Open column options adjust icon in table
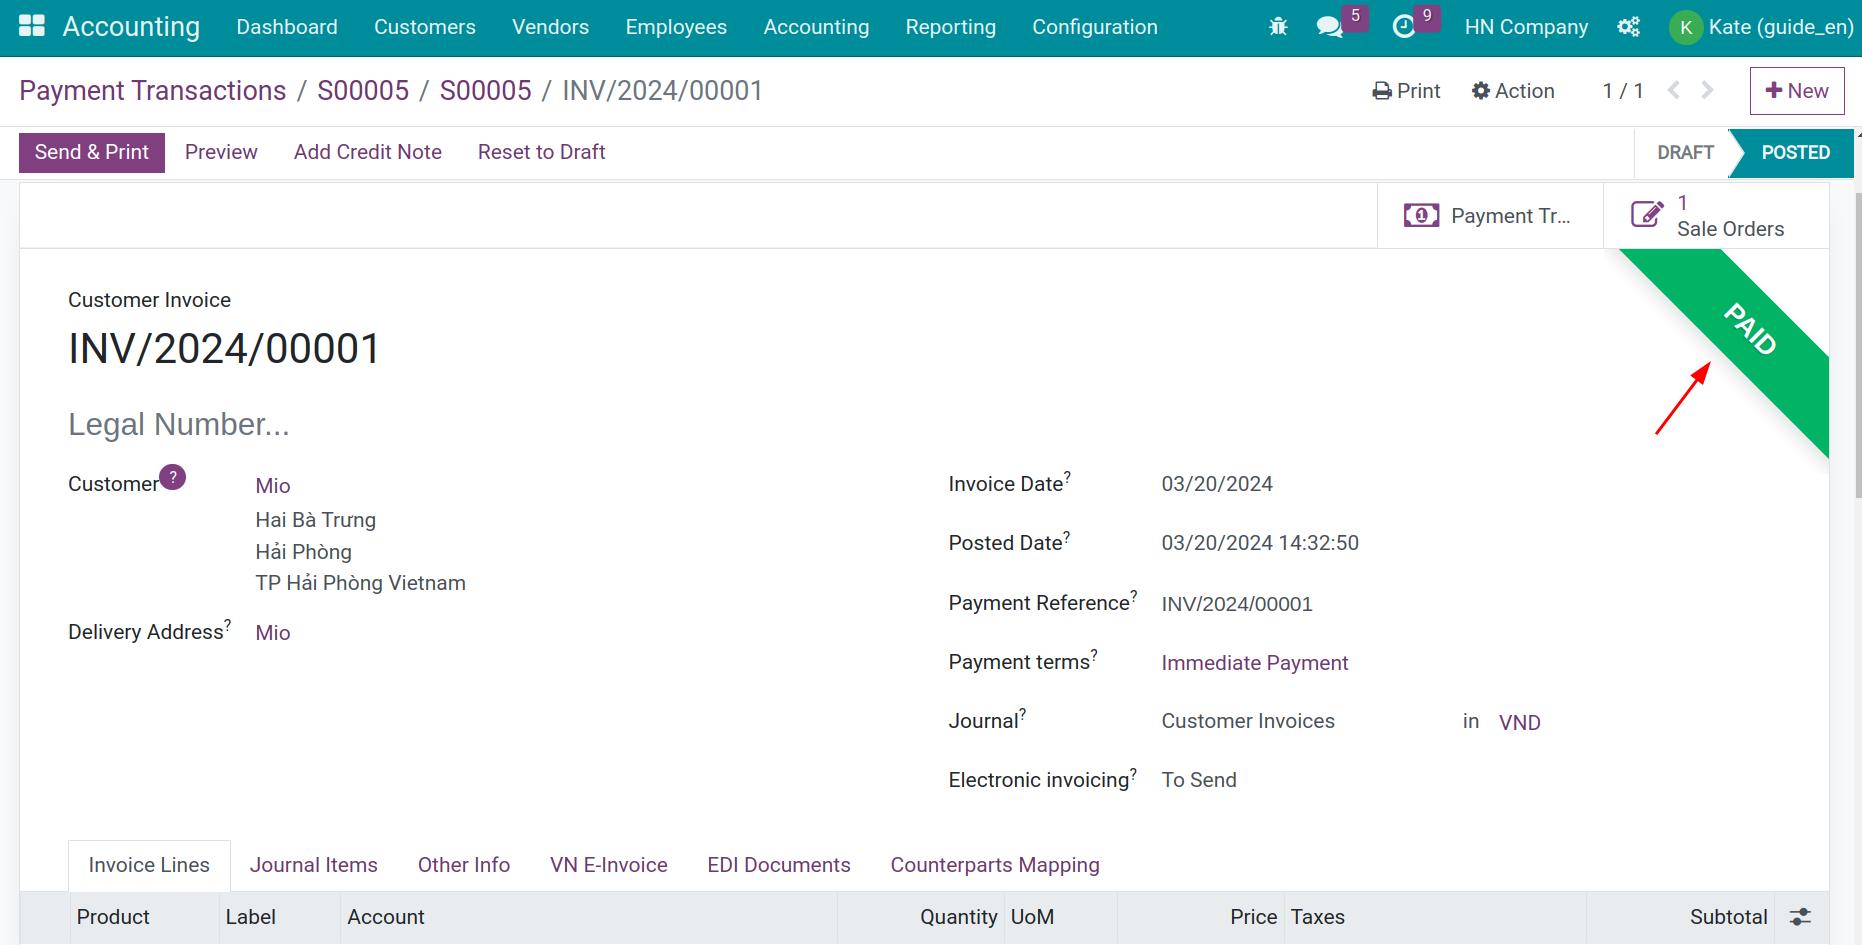This screenshot has height=945, width=1862. pos(1800,917)
